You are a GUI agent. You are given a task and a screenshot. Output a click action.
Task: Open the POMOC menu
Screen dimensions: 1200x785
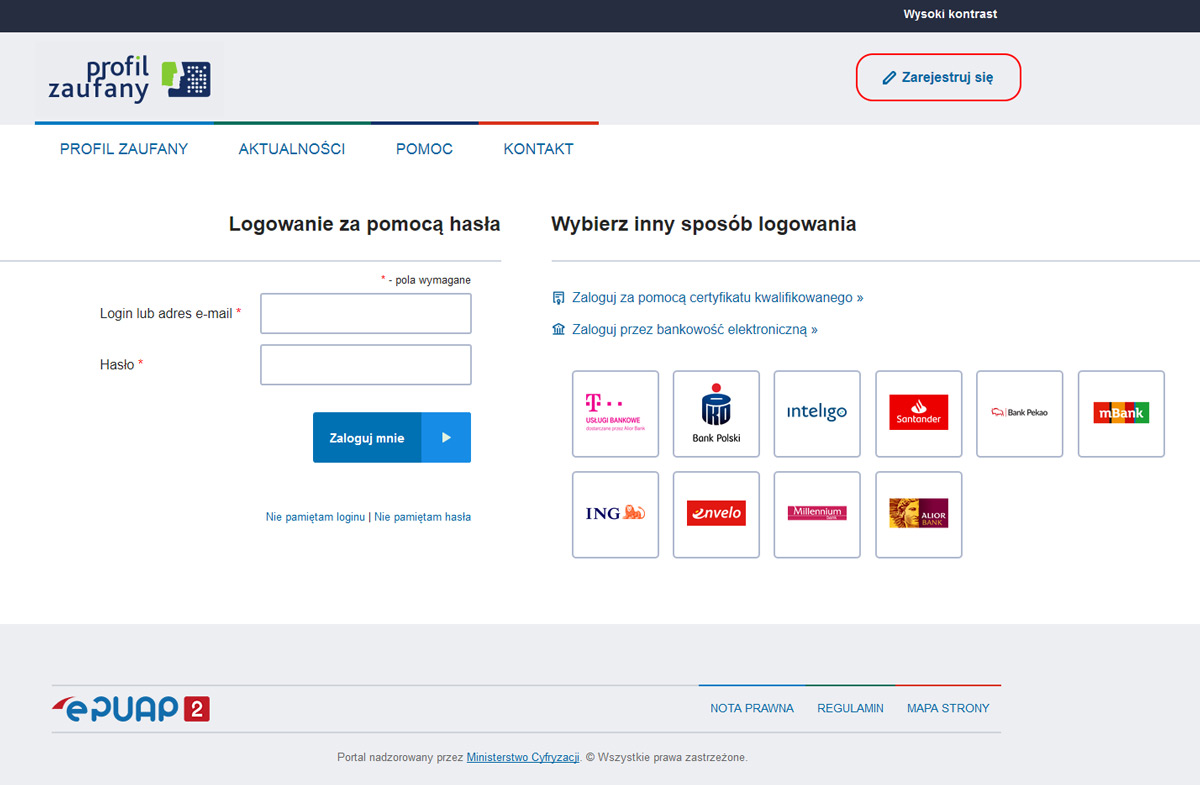point(424,149)
